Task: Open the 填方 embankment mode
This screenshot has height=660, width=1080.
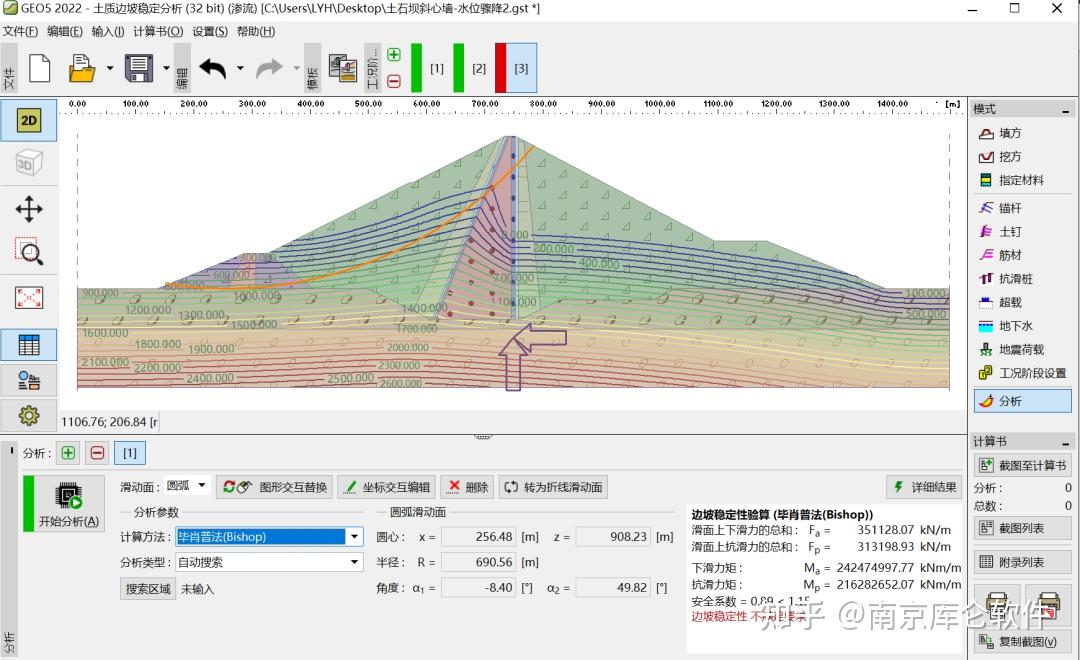Action: click(1022, 134)
